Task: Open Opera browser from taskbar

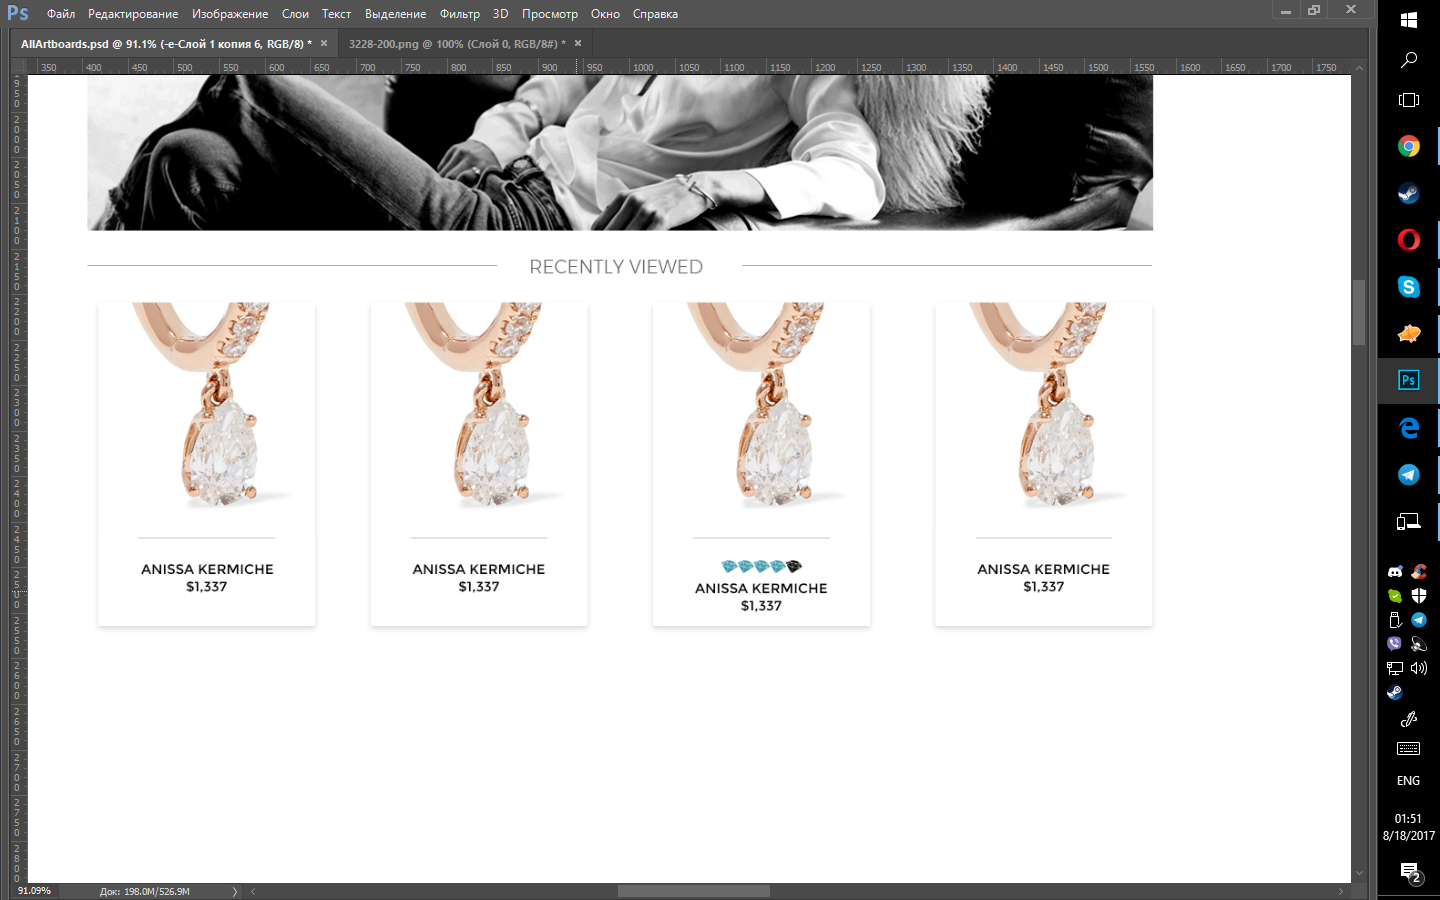Action: coord(1409,240)
